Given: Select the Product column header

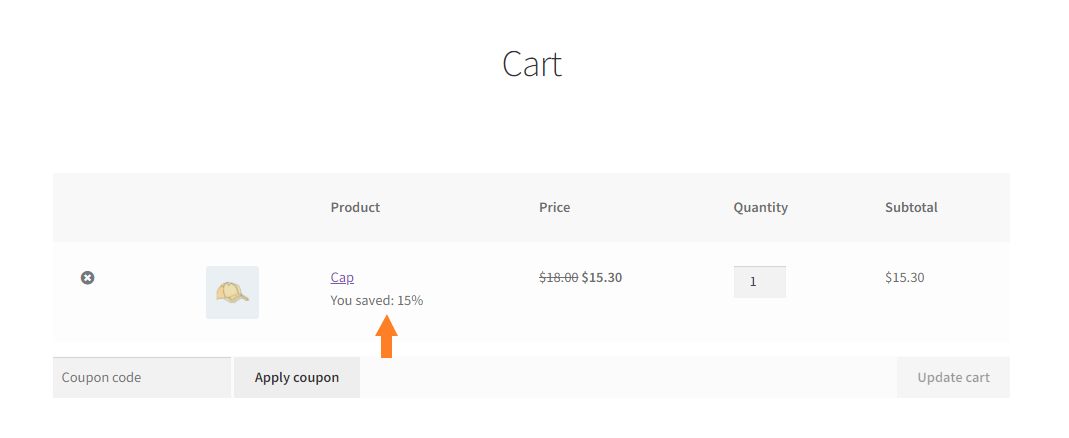Looking at the screenshot, I should point(355,207).
